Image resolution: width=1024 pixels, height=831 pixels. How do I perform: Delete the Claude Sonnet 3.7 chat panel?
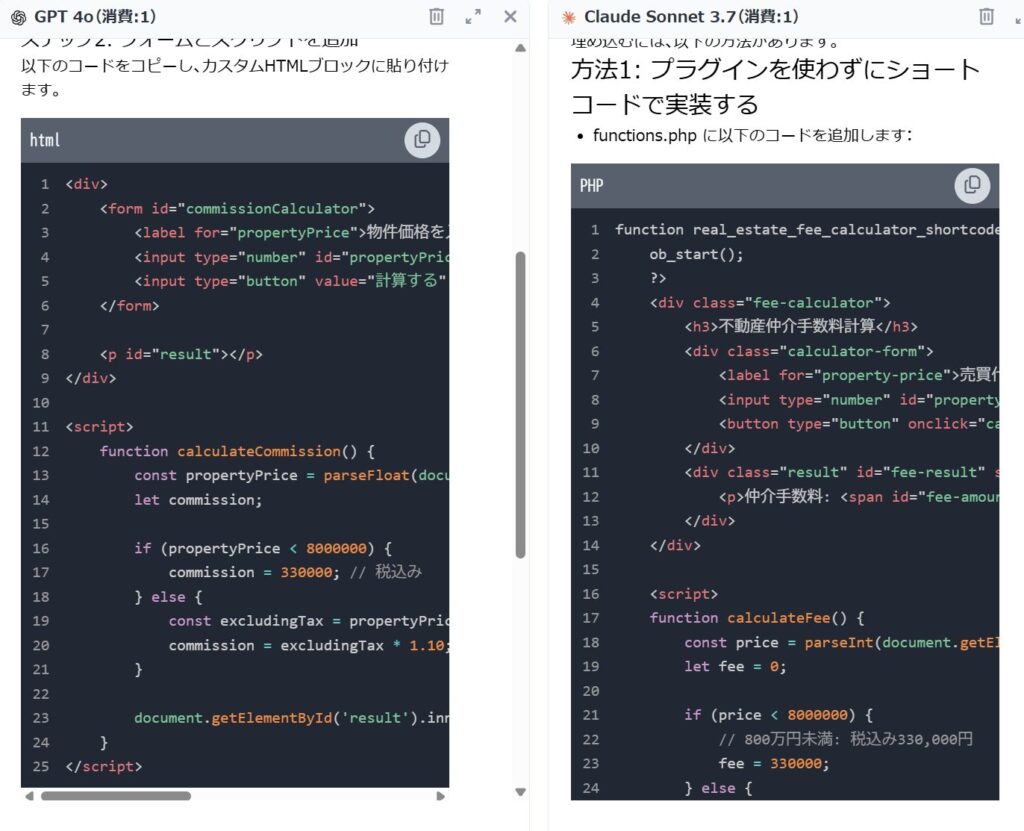click(986, 16)
